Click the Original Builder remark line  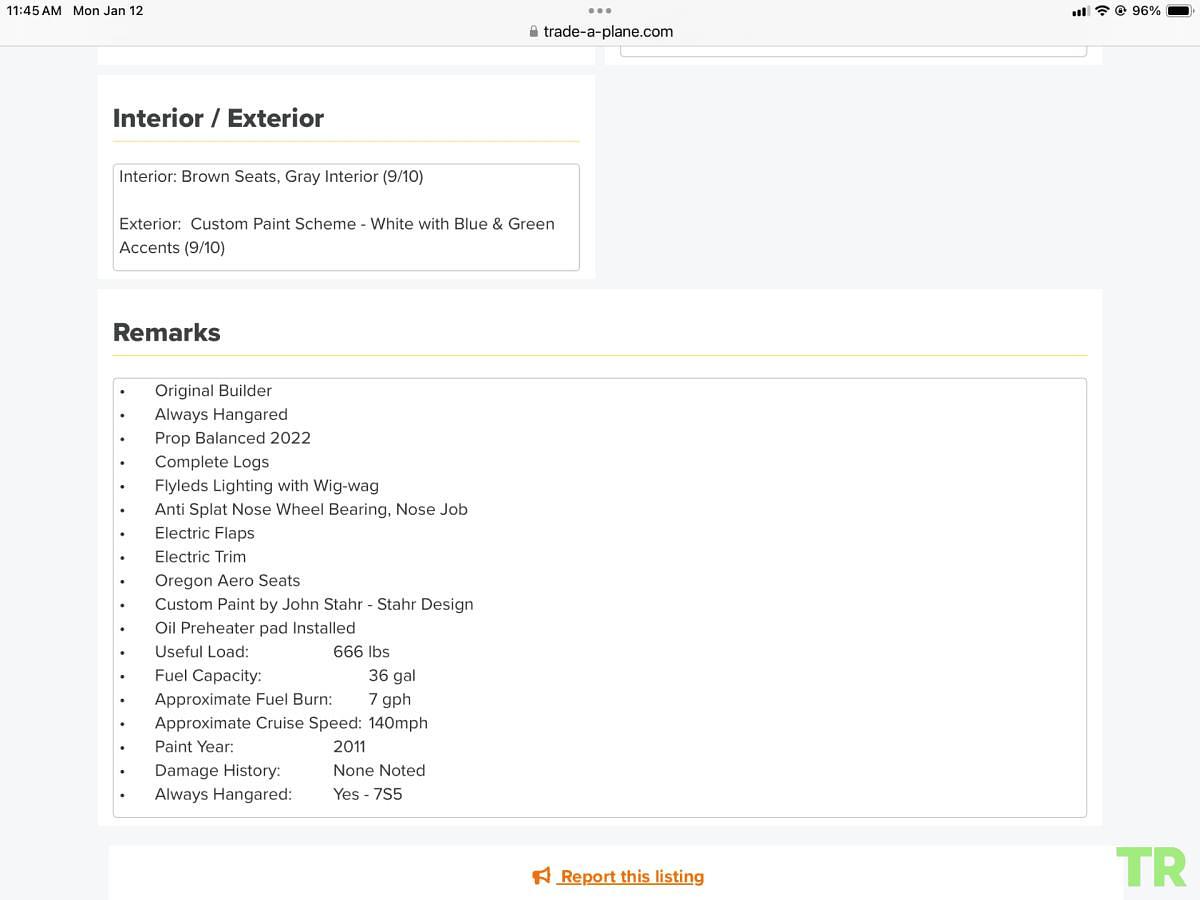(213, 390)
